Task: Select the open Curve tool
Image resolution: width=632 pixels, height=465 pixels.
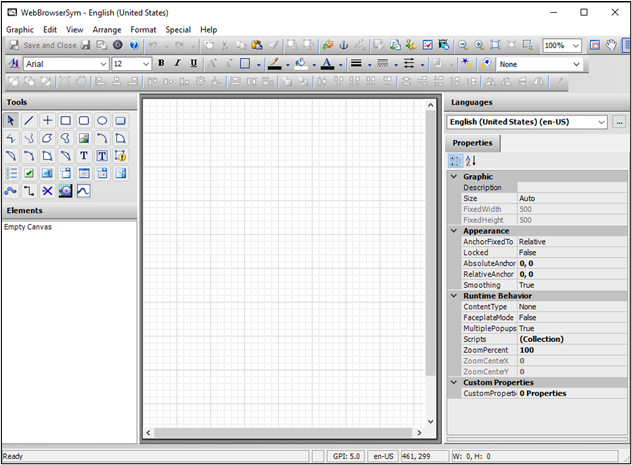Action: click(29, 138)
